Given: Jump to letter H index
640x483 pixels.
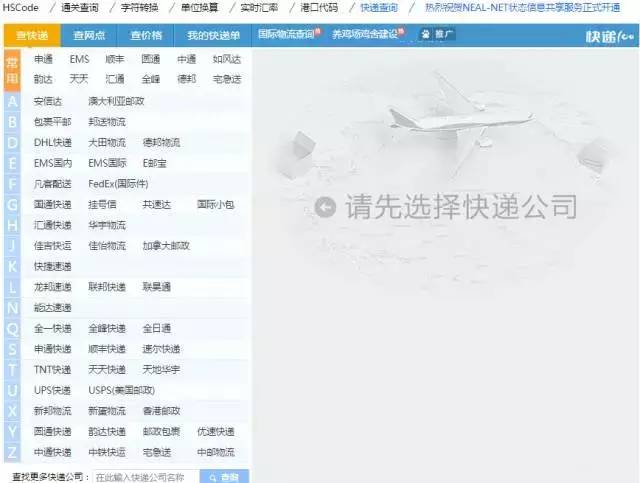Looking at the screenshot, I should [12, 225].
